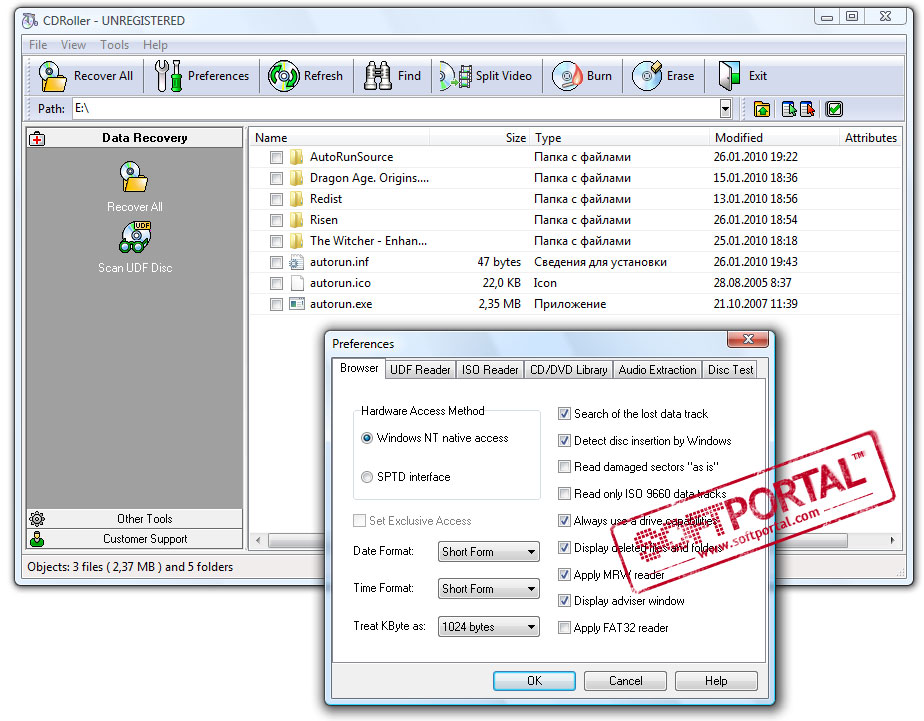The height and width of the screenshot is (721, 924).
Task: Toggle Display adviser window checkbox
Action: pos(564,601)
